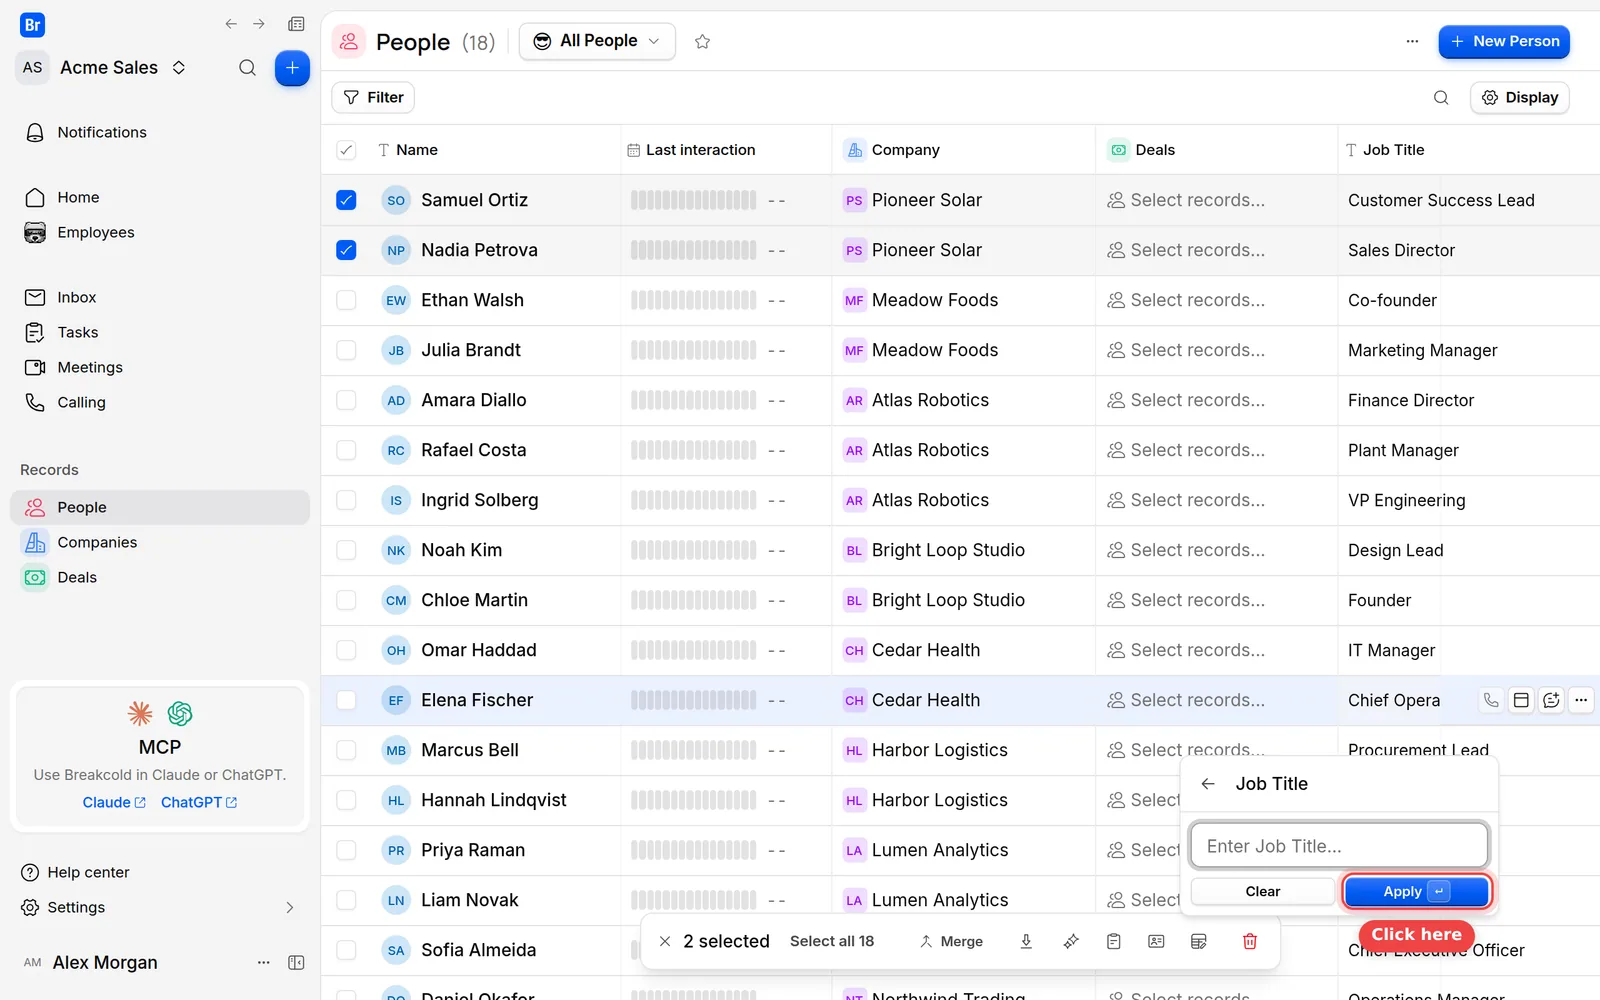This screenshot has height=1000, width=1600.
Task: Open the All People view dropdown
Action: tap(598, 41)
